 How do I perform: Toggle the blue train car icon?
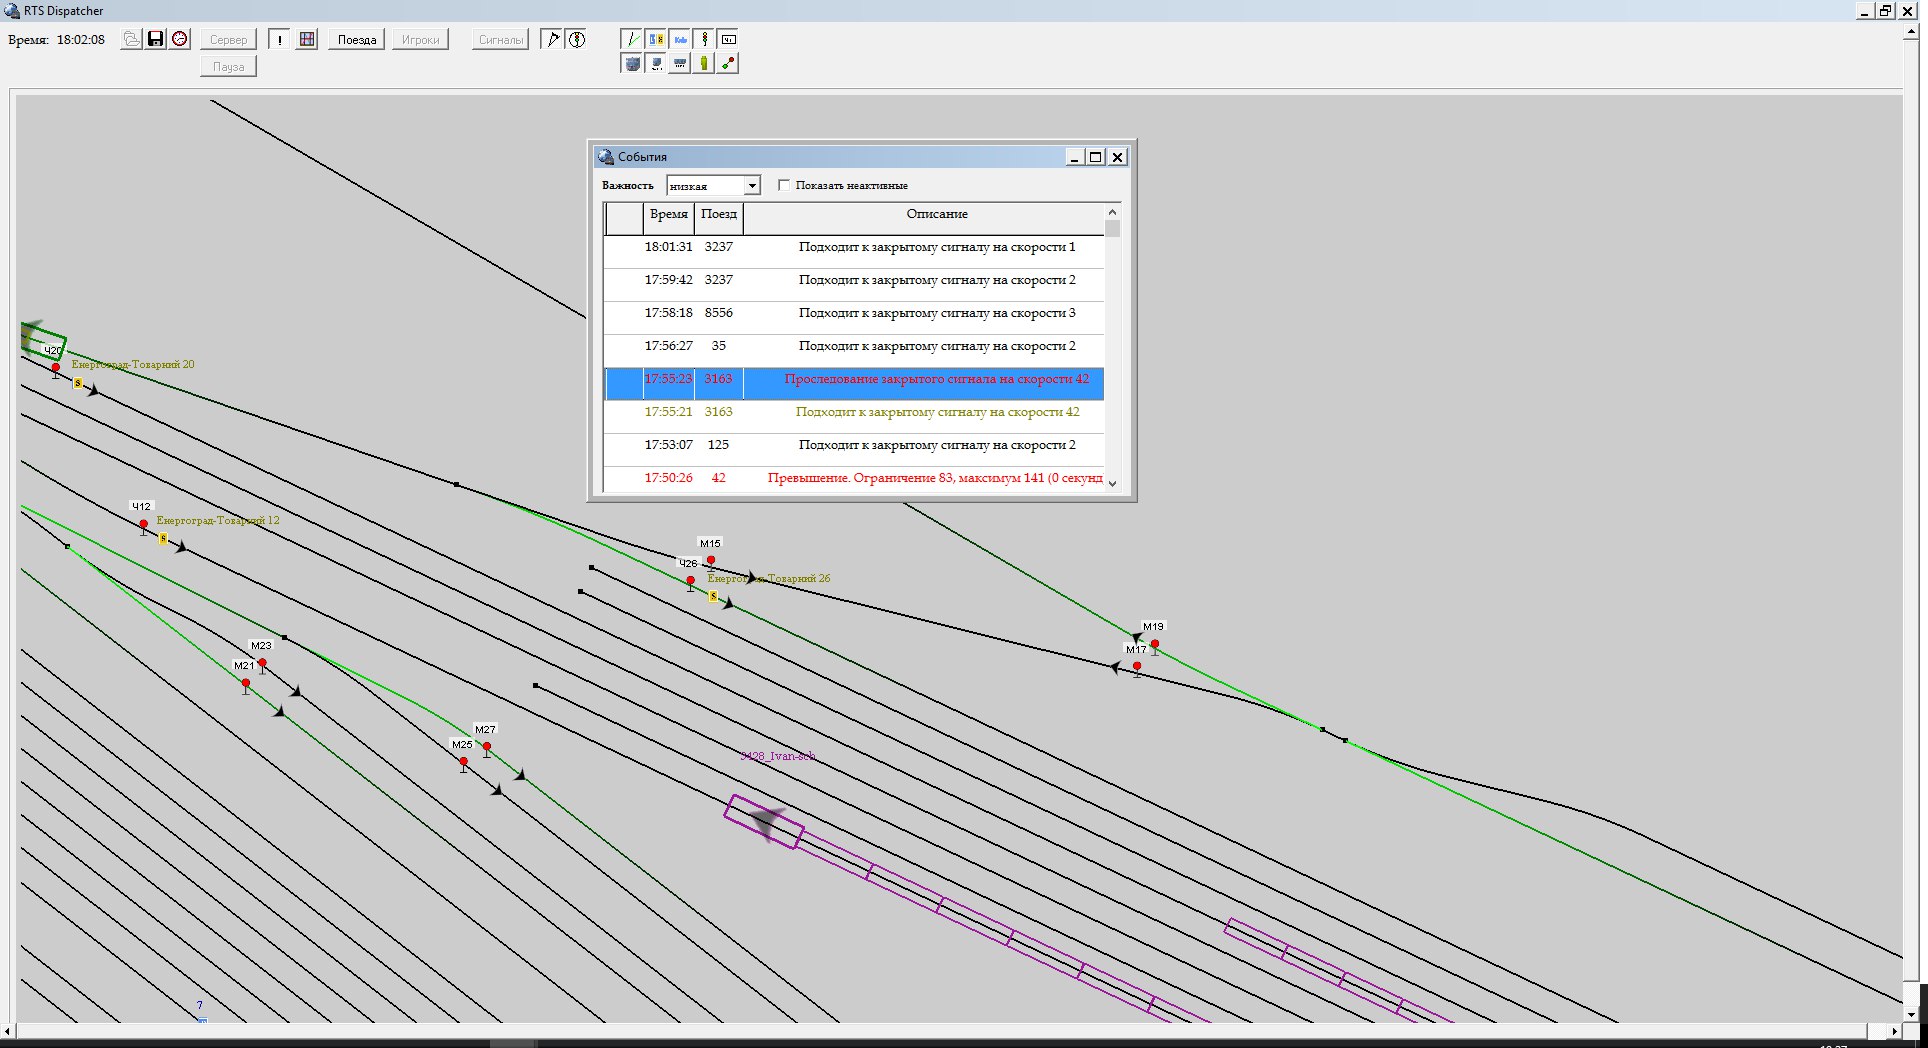click(680, 63)
